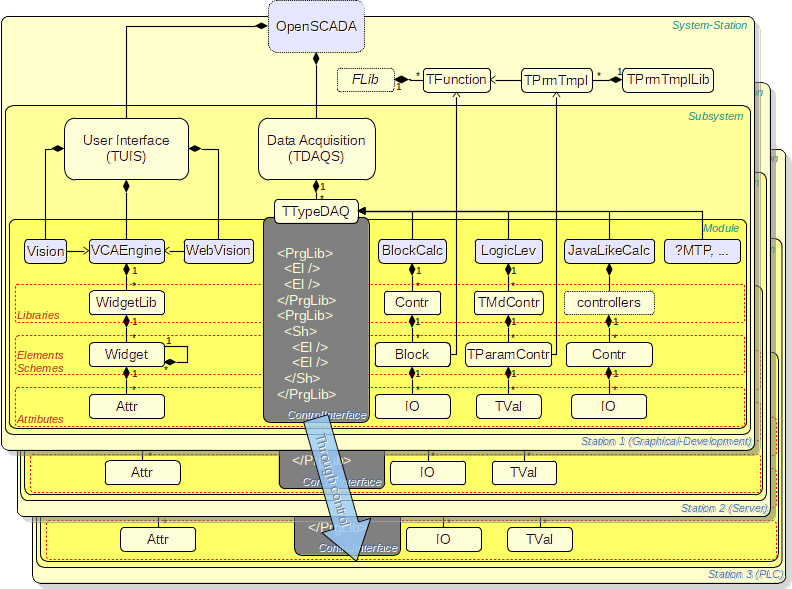Select the dashed FLib box
This screenshot has height=589, width=792.
coord(365,80)
